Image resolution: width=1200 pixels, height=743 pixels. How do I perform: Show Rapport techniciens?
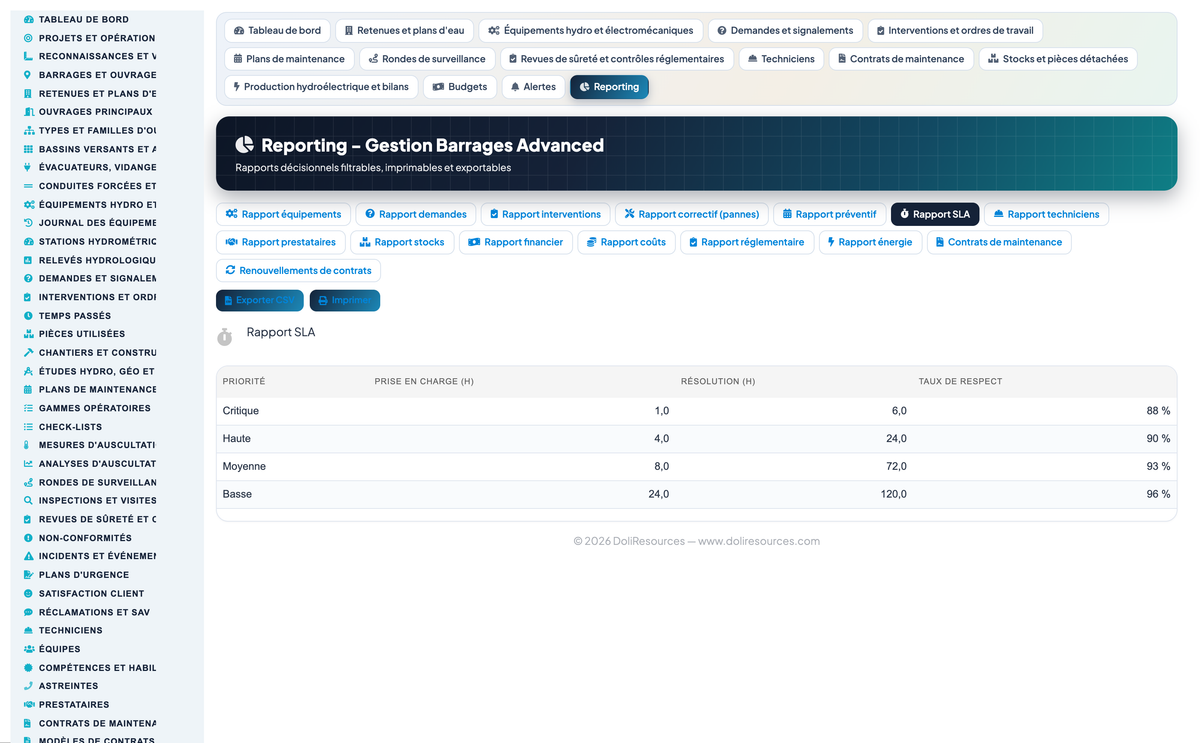(x=1046, y=214)
